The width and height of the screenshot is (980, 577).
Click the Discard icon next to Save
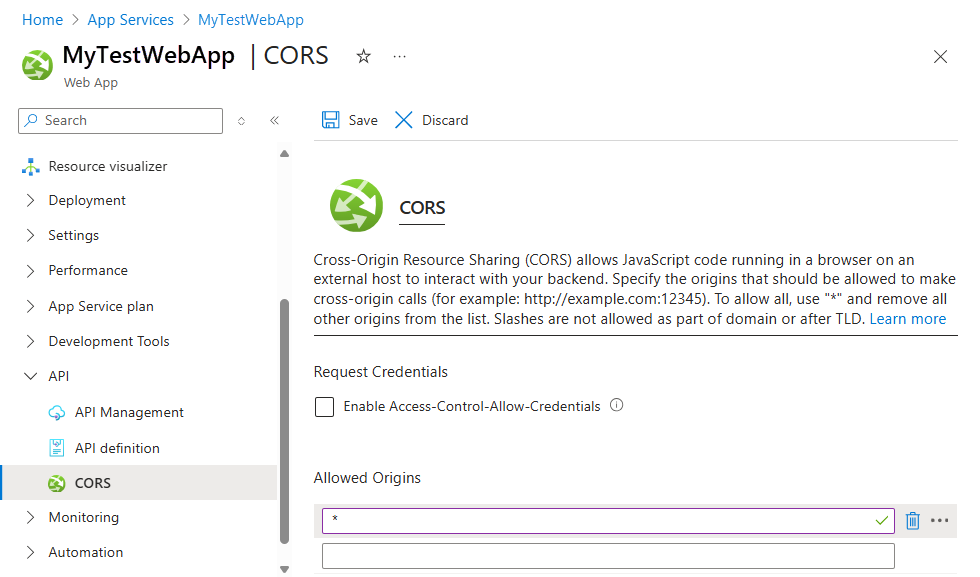[403, 119]
